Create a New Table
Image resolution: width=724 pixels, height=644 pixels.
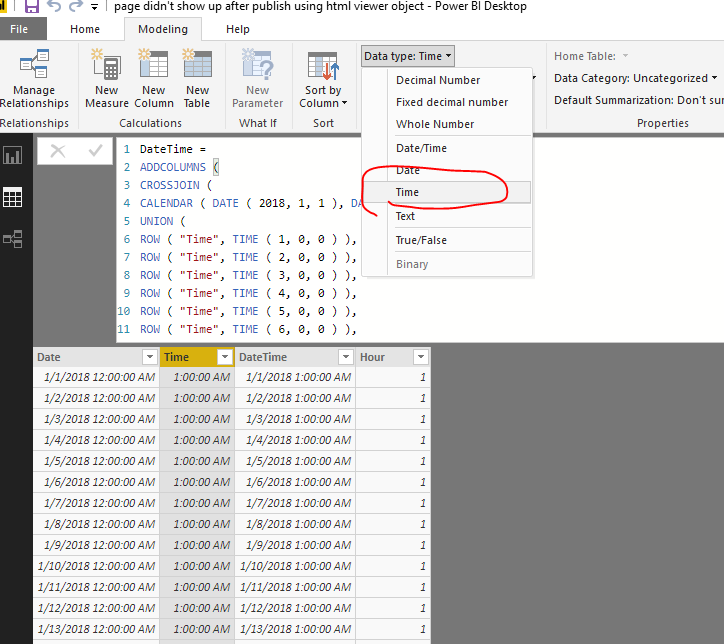point(197,78)
